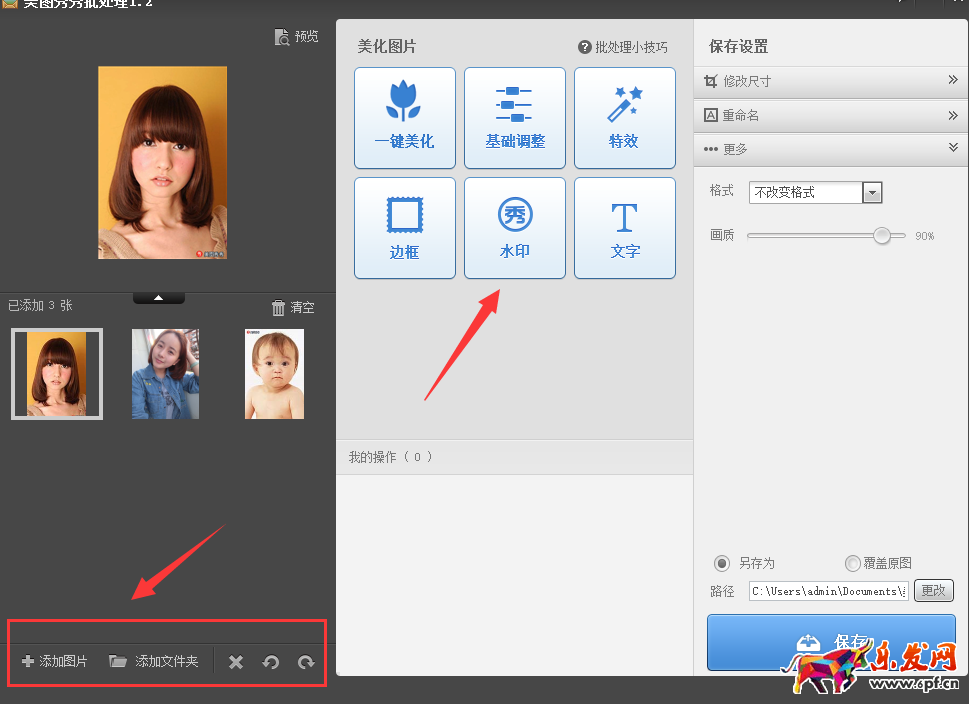Open the 基础调整 basic adjustment tool
Screen dimensions: 969x704
[x=514, y=117]
